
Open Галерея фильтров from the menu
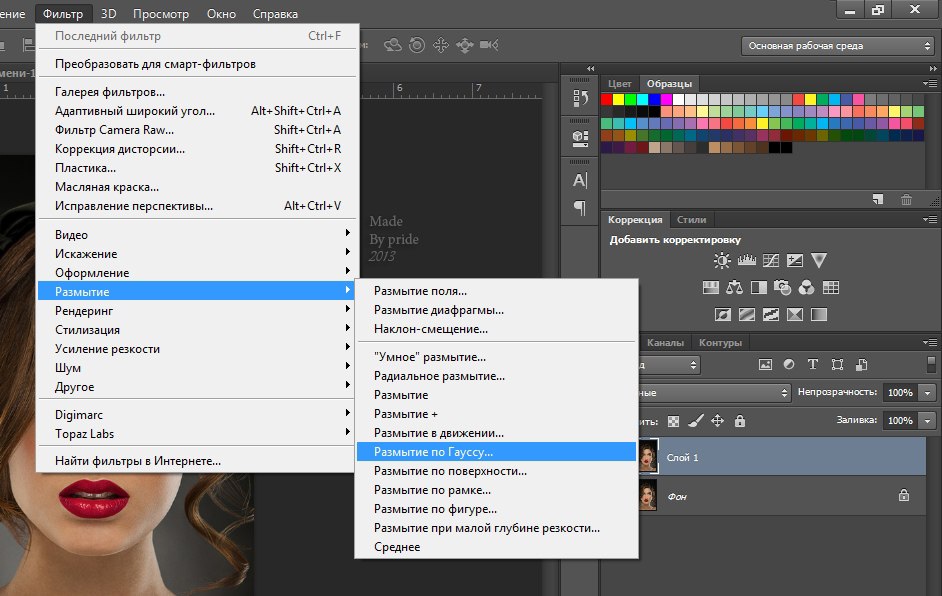[110, 92]
